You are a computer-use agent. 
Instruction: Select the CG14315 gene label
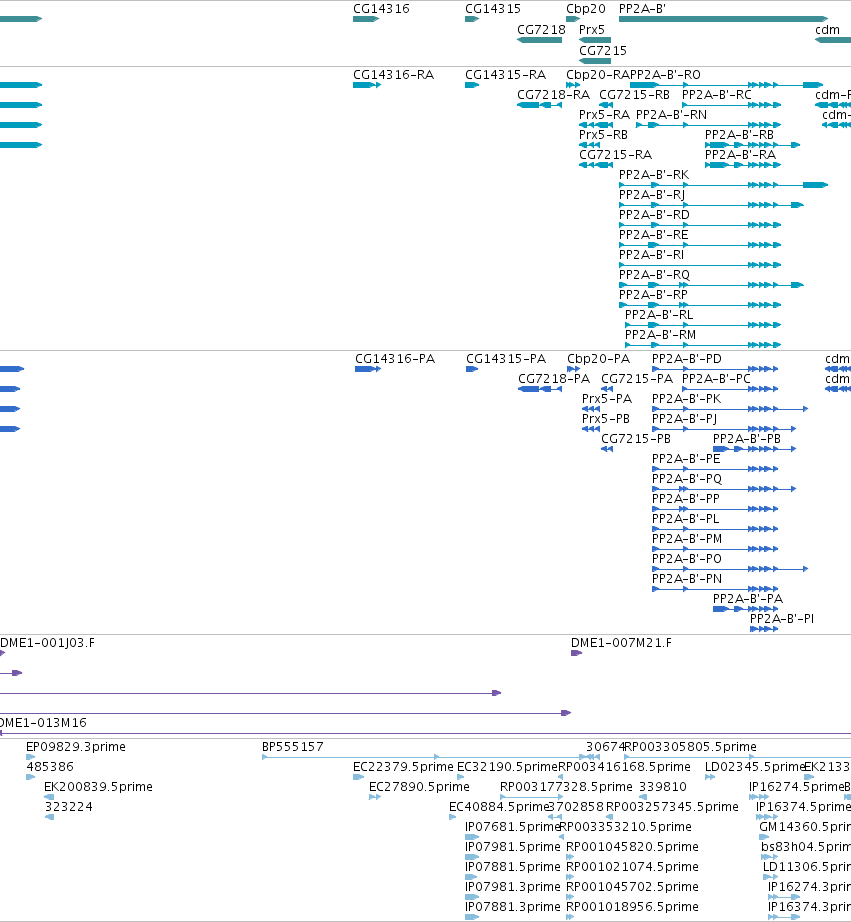493,9
